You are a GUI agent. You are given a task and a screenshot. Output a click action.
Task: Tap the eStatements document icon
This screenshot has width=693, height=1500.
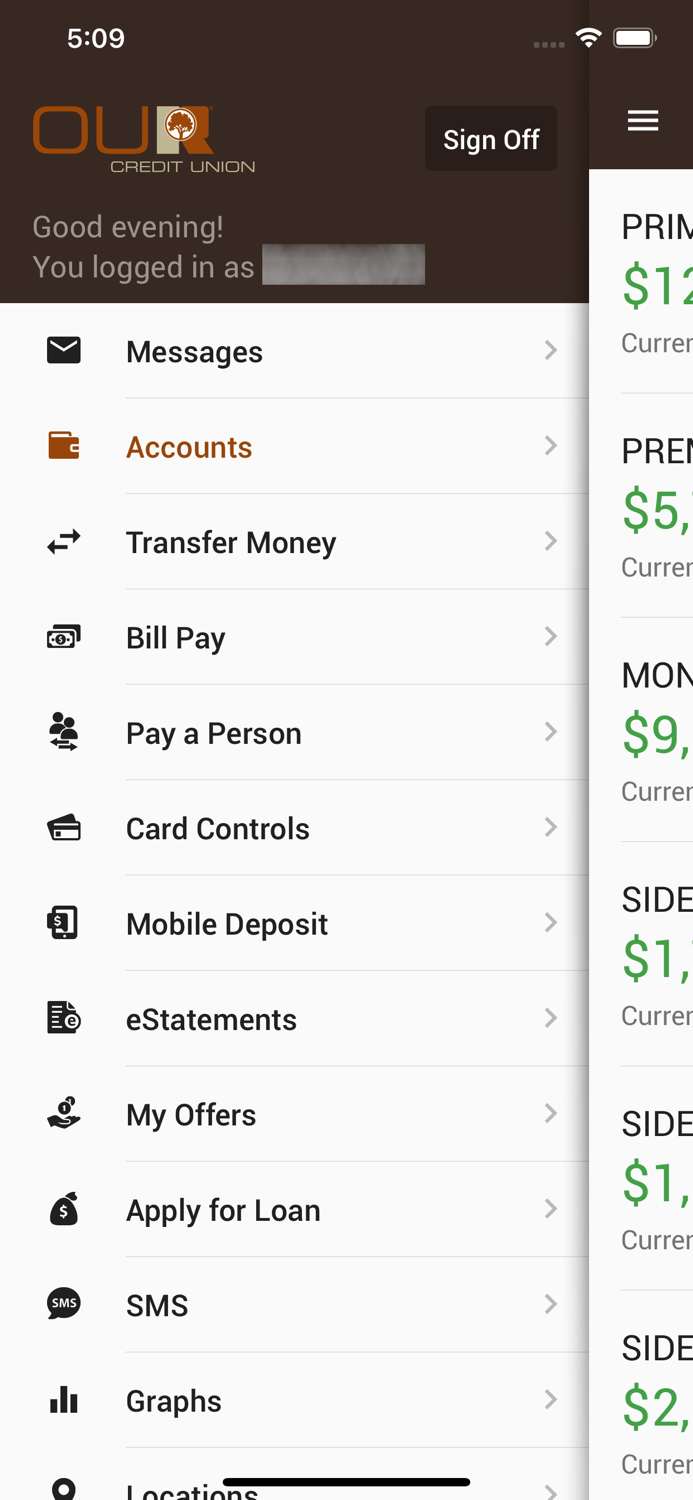coord(64,1018)
